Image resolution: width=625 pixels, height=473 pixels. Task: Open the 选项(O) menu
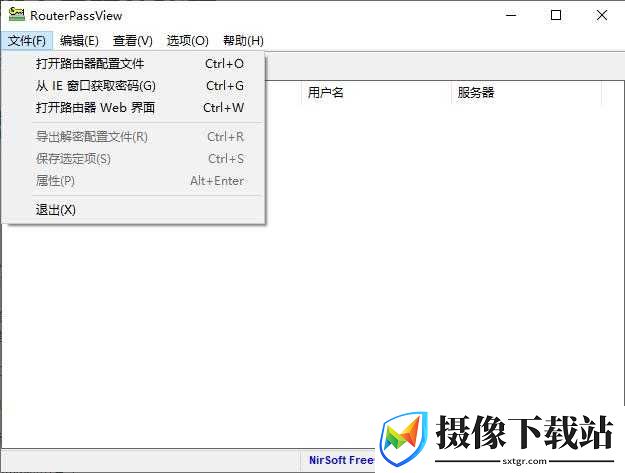(x=187, y=41)
